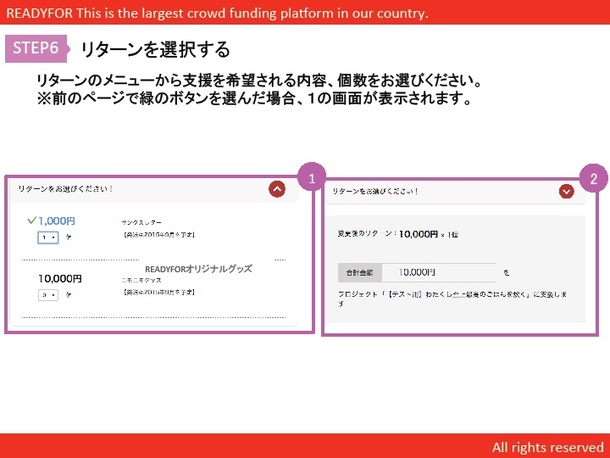The image size is (610, 458).
Task: Click the purple number 1 circle badge
Action: [x=312, y=178]
